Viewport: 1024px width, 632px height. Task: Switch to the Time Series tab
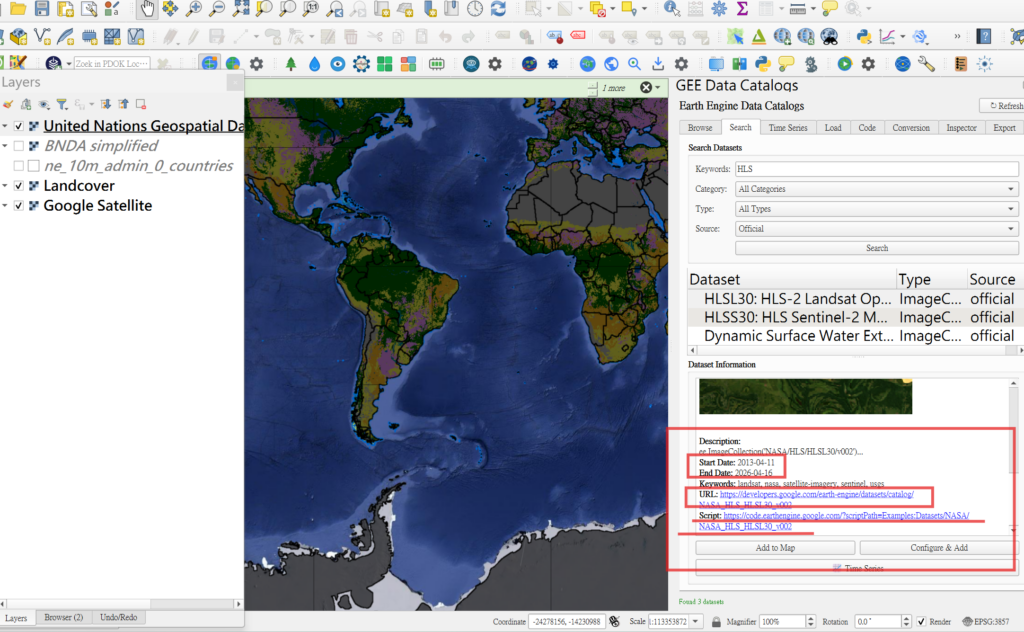click(788, 128)
